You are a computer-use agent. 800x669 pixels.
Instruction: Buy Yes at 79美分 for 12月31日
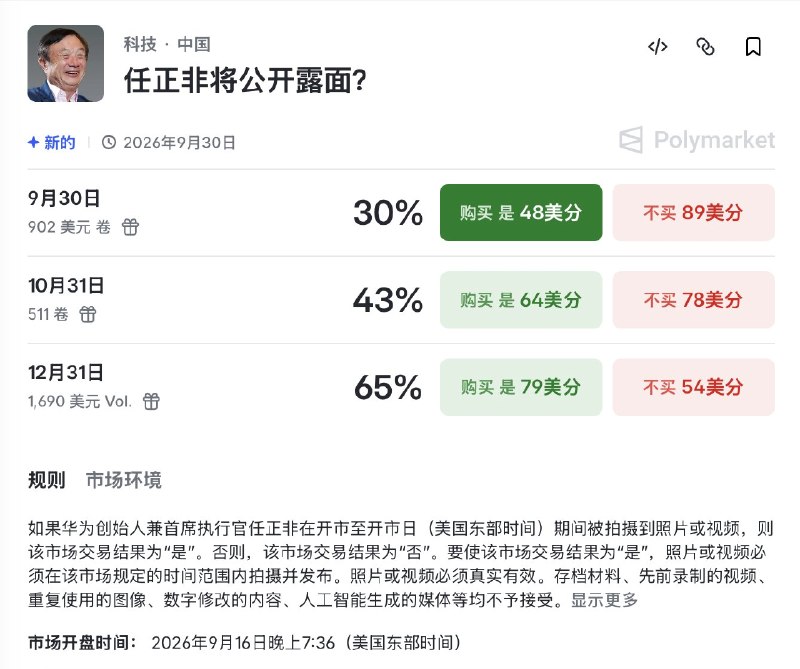[x=521, y=387]
